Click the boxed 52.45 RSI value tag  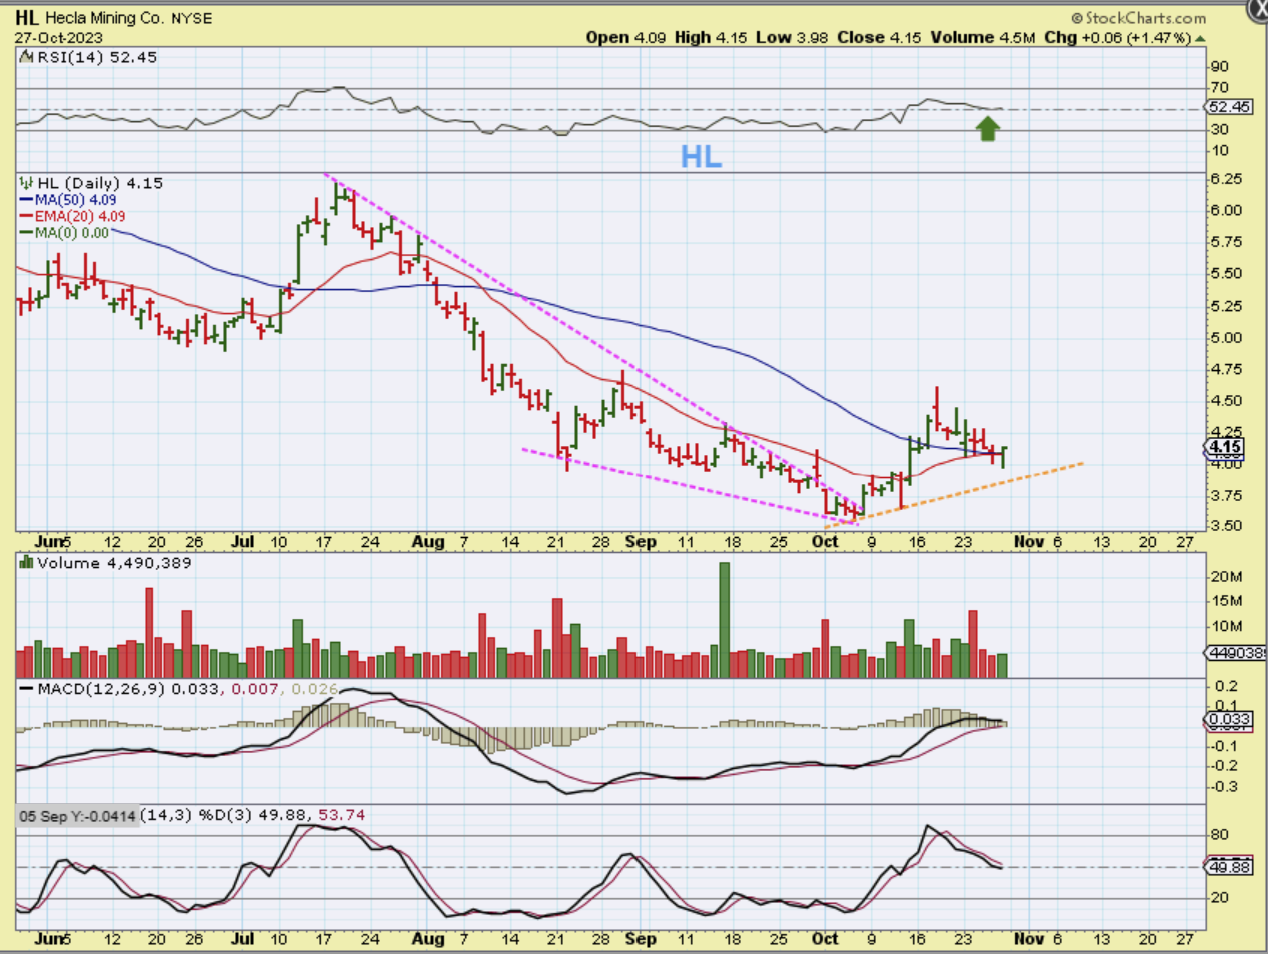pos(1229,107)
